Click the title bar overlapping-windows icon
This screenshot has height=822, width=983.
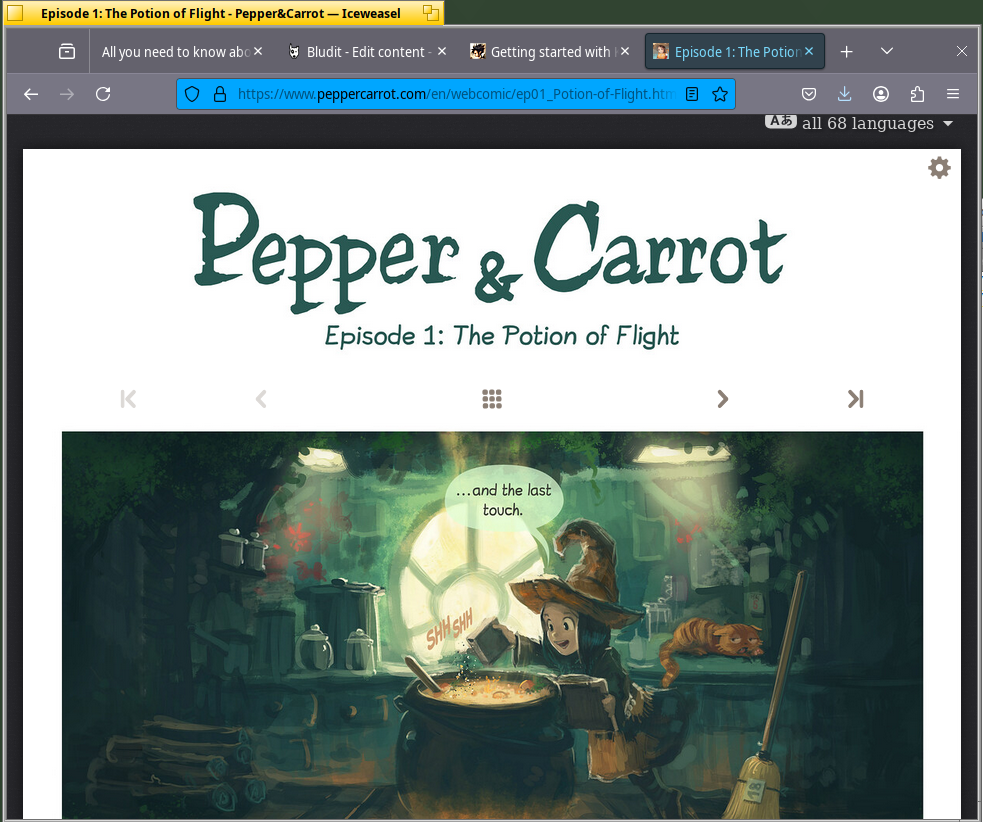(431, 13)
